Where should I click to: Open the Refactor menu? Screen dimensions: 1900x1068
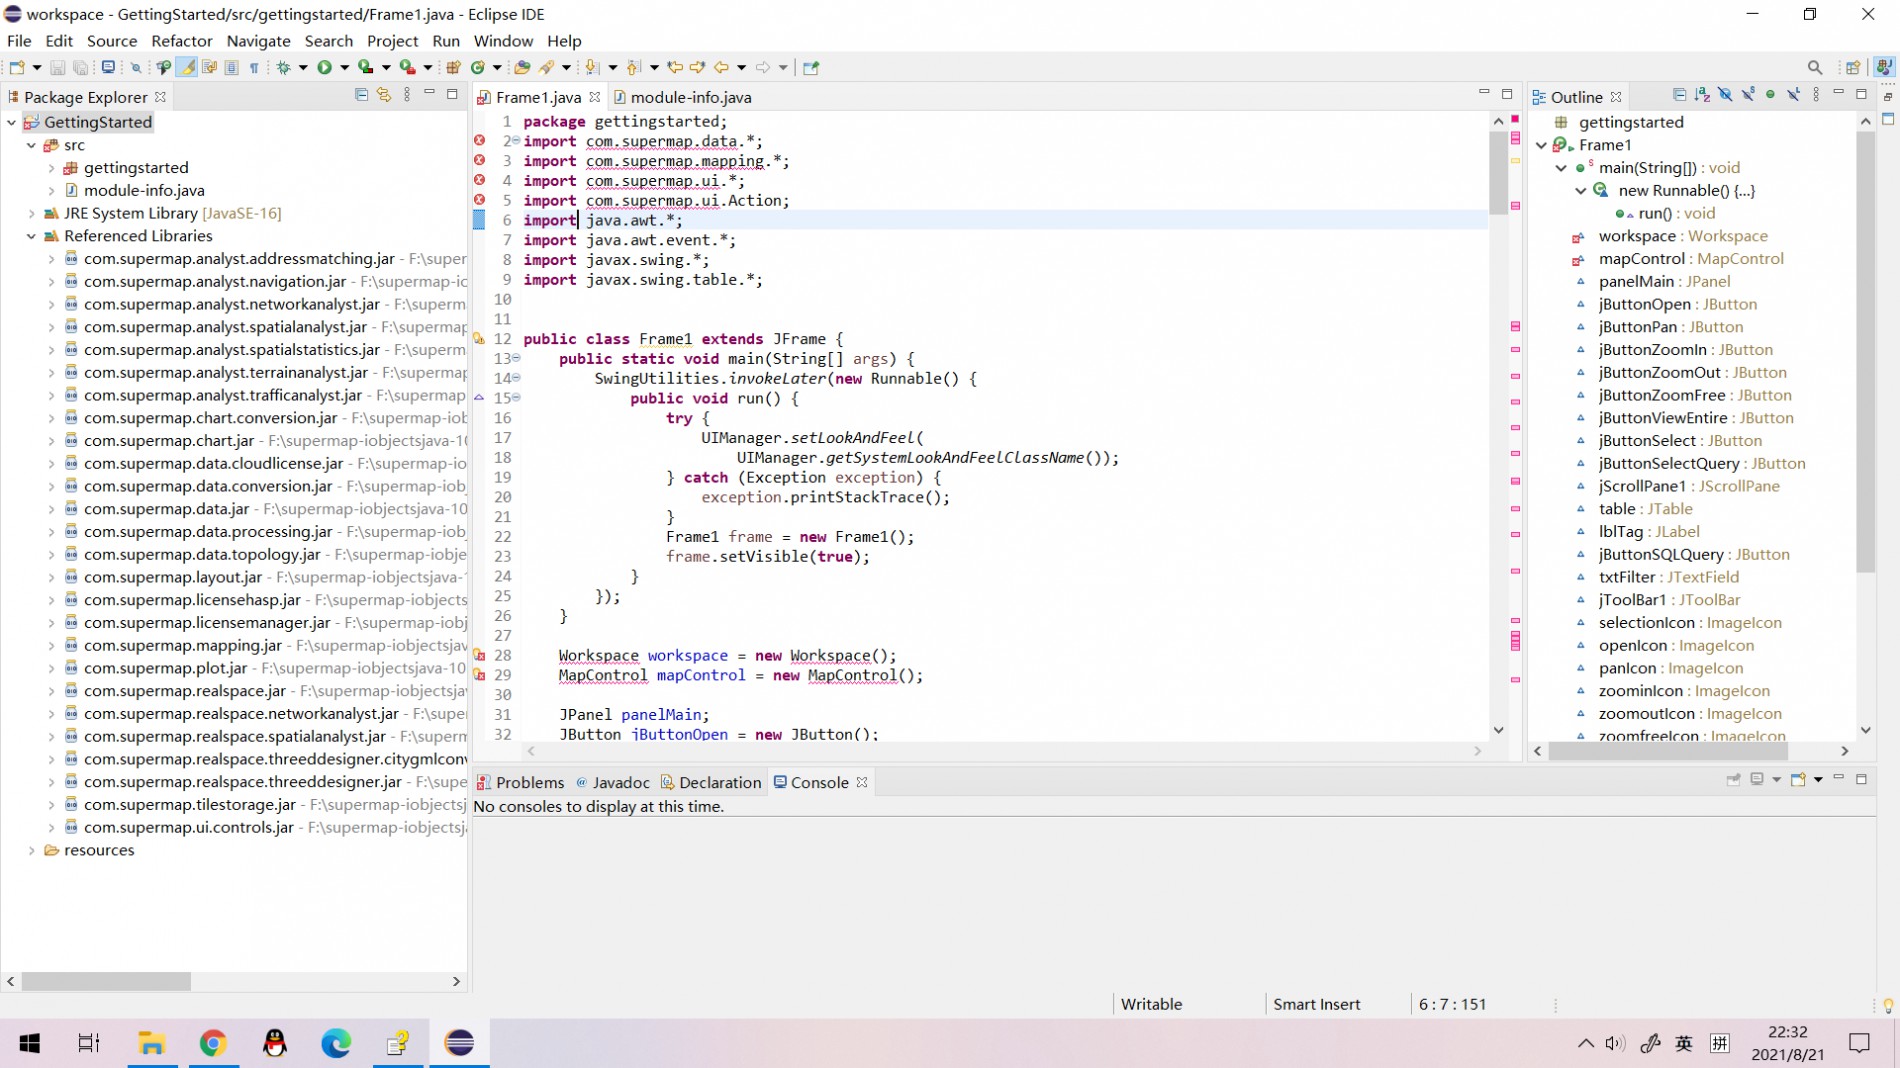coord(181,41)
